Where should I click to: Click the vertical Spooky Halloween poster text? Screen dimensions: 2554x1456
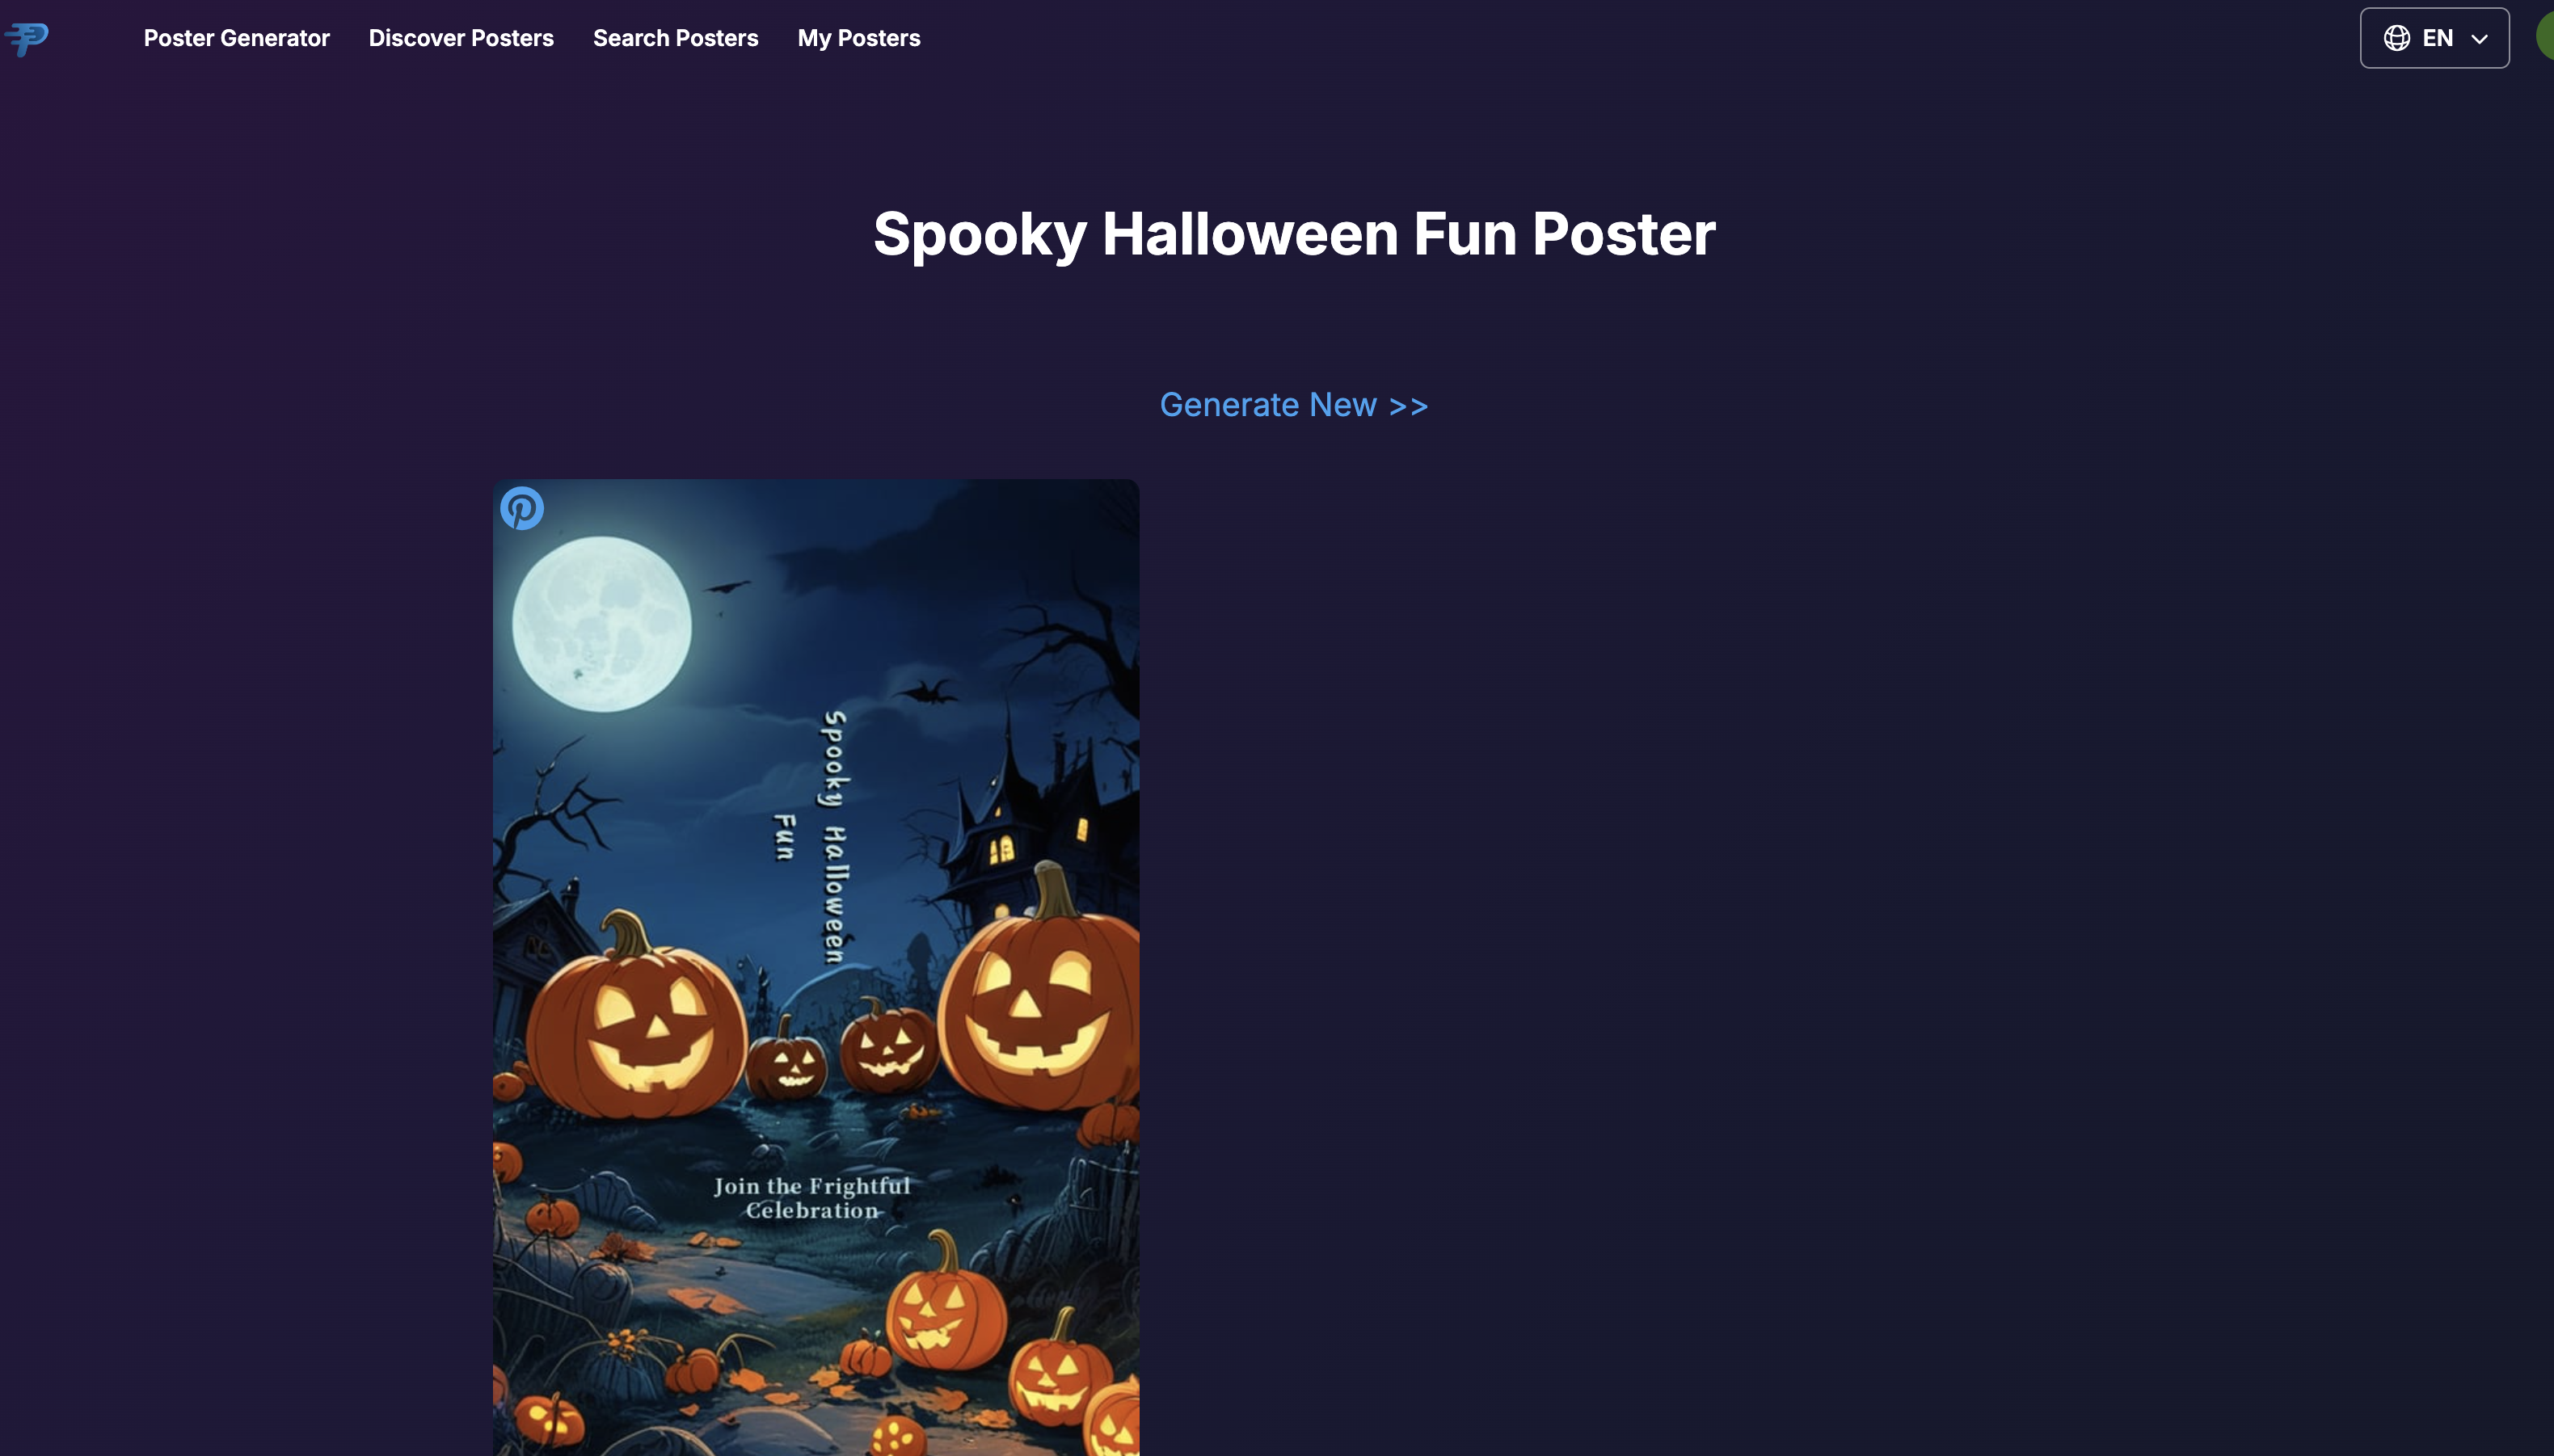click(835, 838)
